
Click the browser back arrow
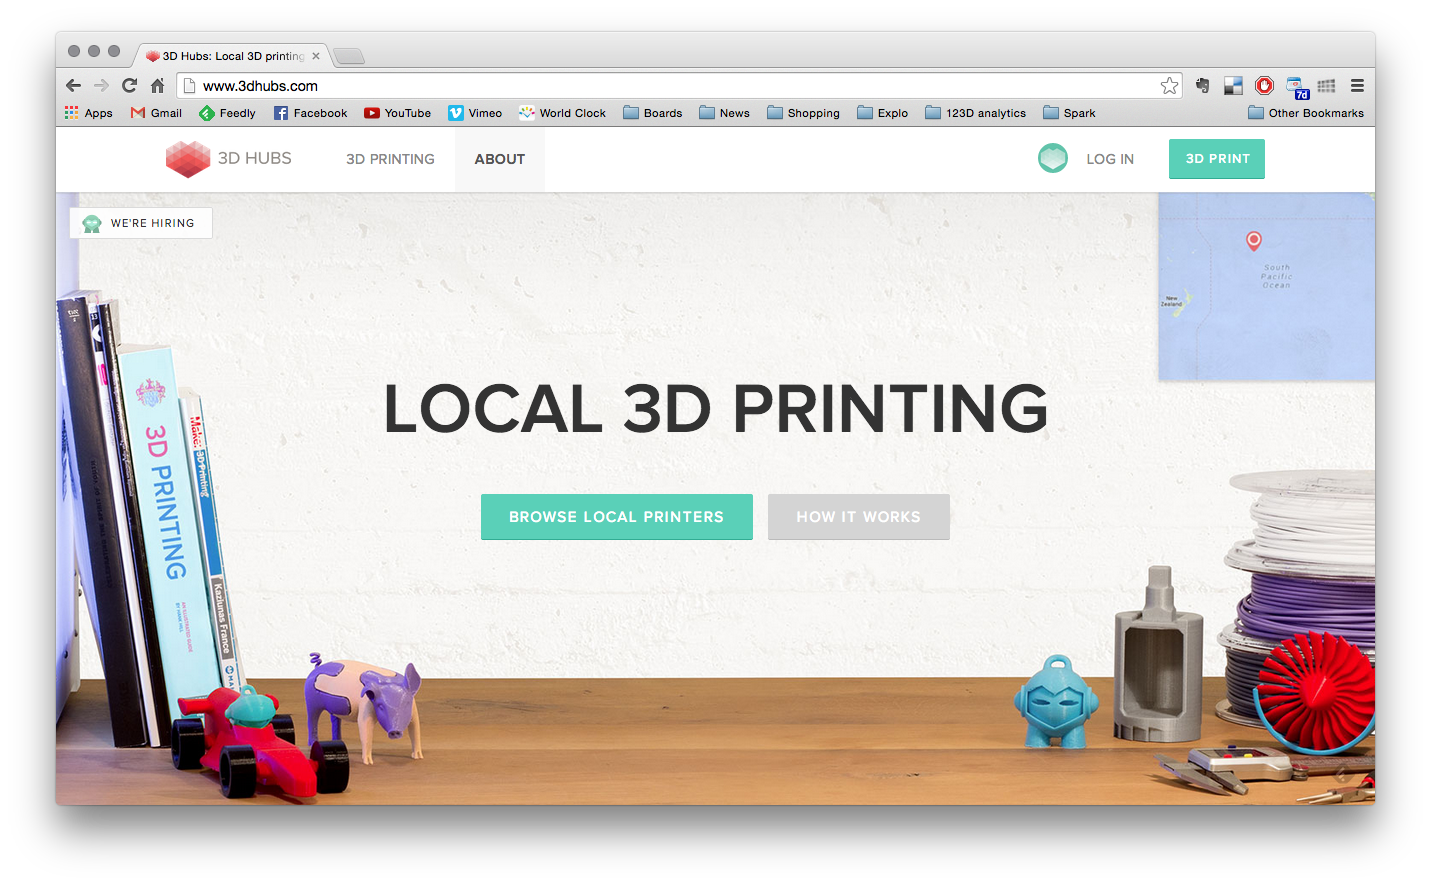[x=73, y=86]
